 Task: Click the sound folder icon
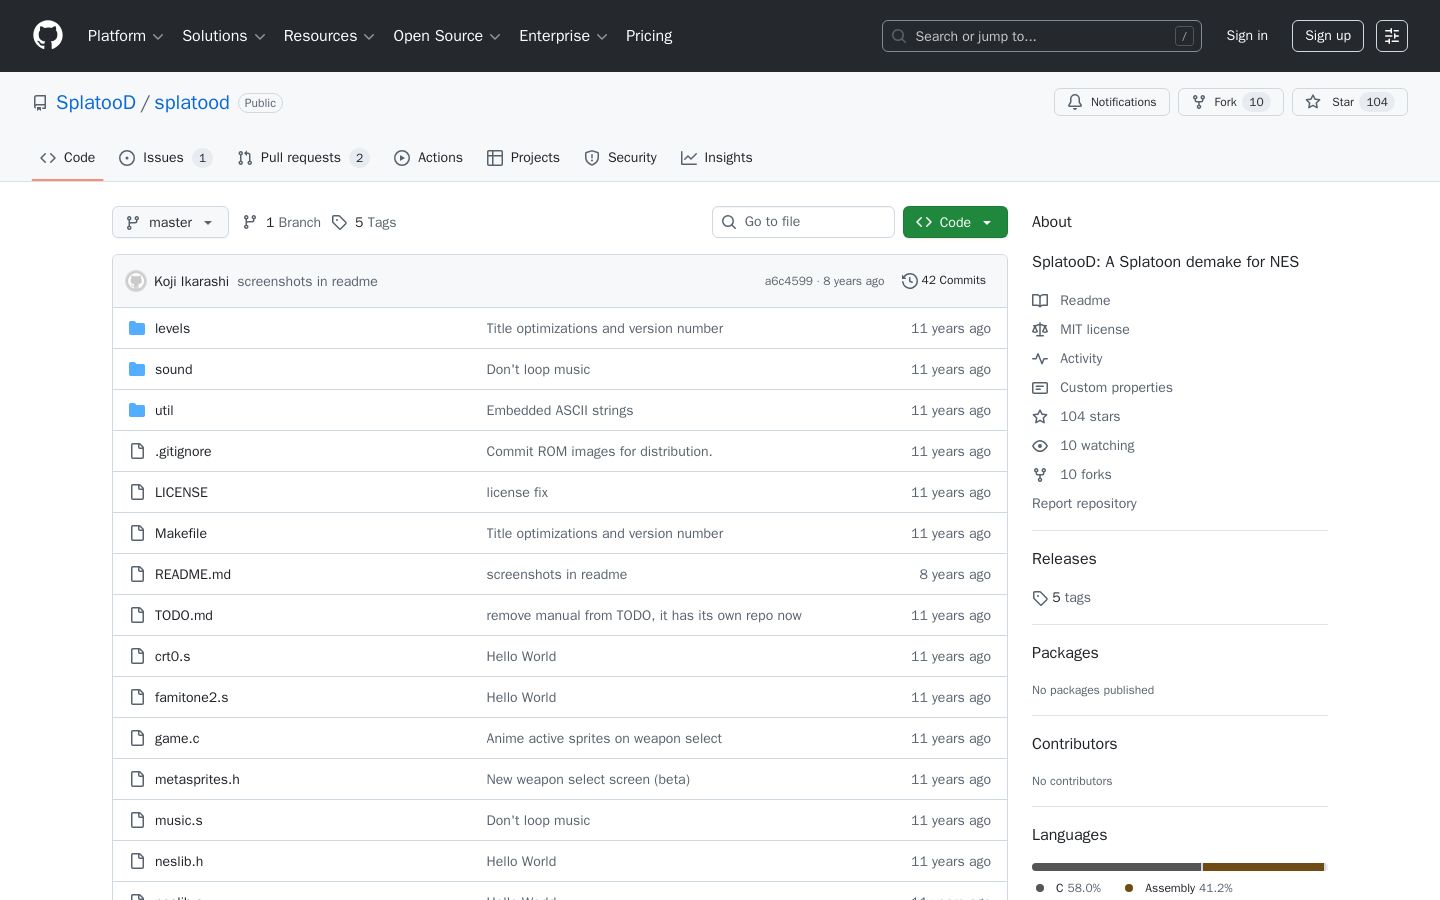click(137, 369)
